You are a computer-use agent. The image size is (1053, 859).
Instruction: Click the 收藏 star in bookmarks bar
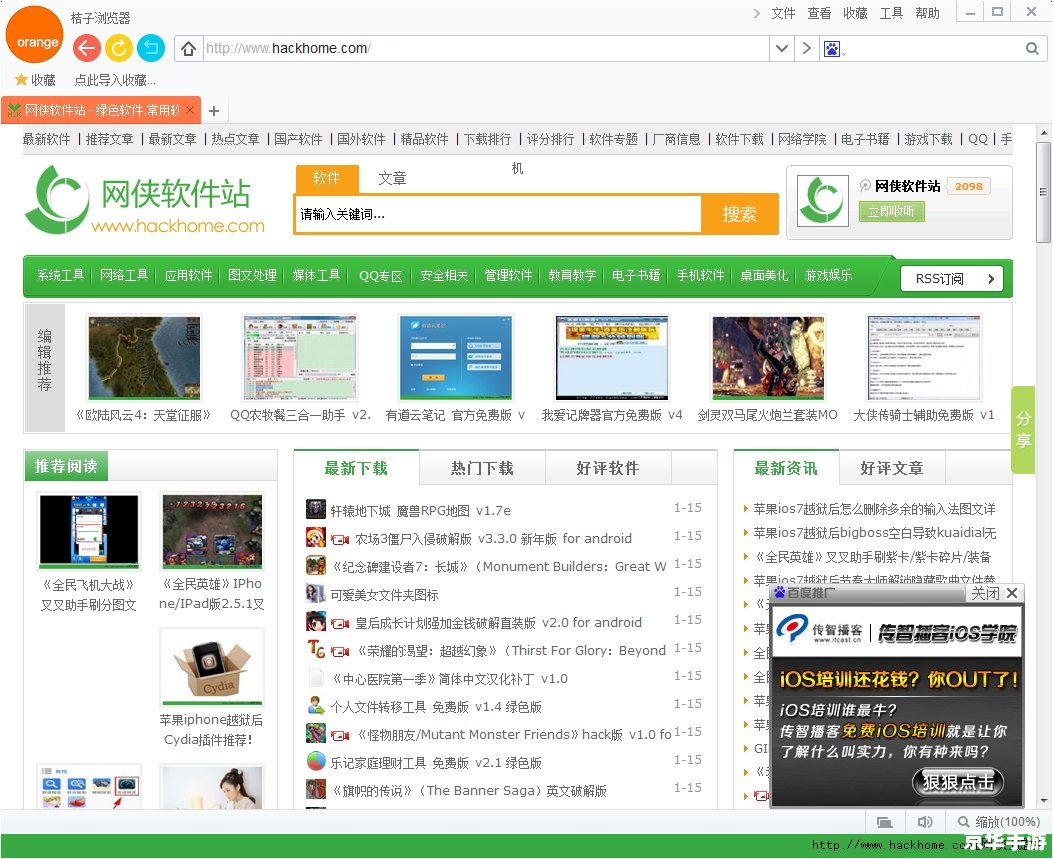click(21, 80)
